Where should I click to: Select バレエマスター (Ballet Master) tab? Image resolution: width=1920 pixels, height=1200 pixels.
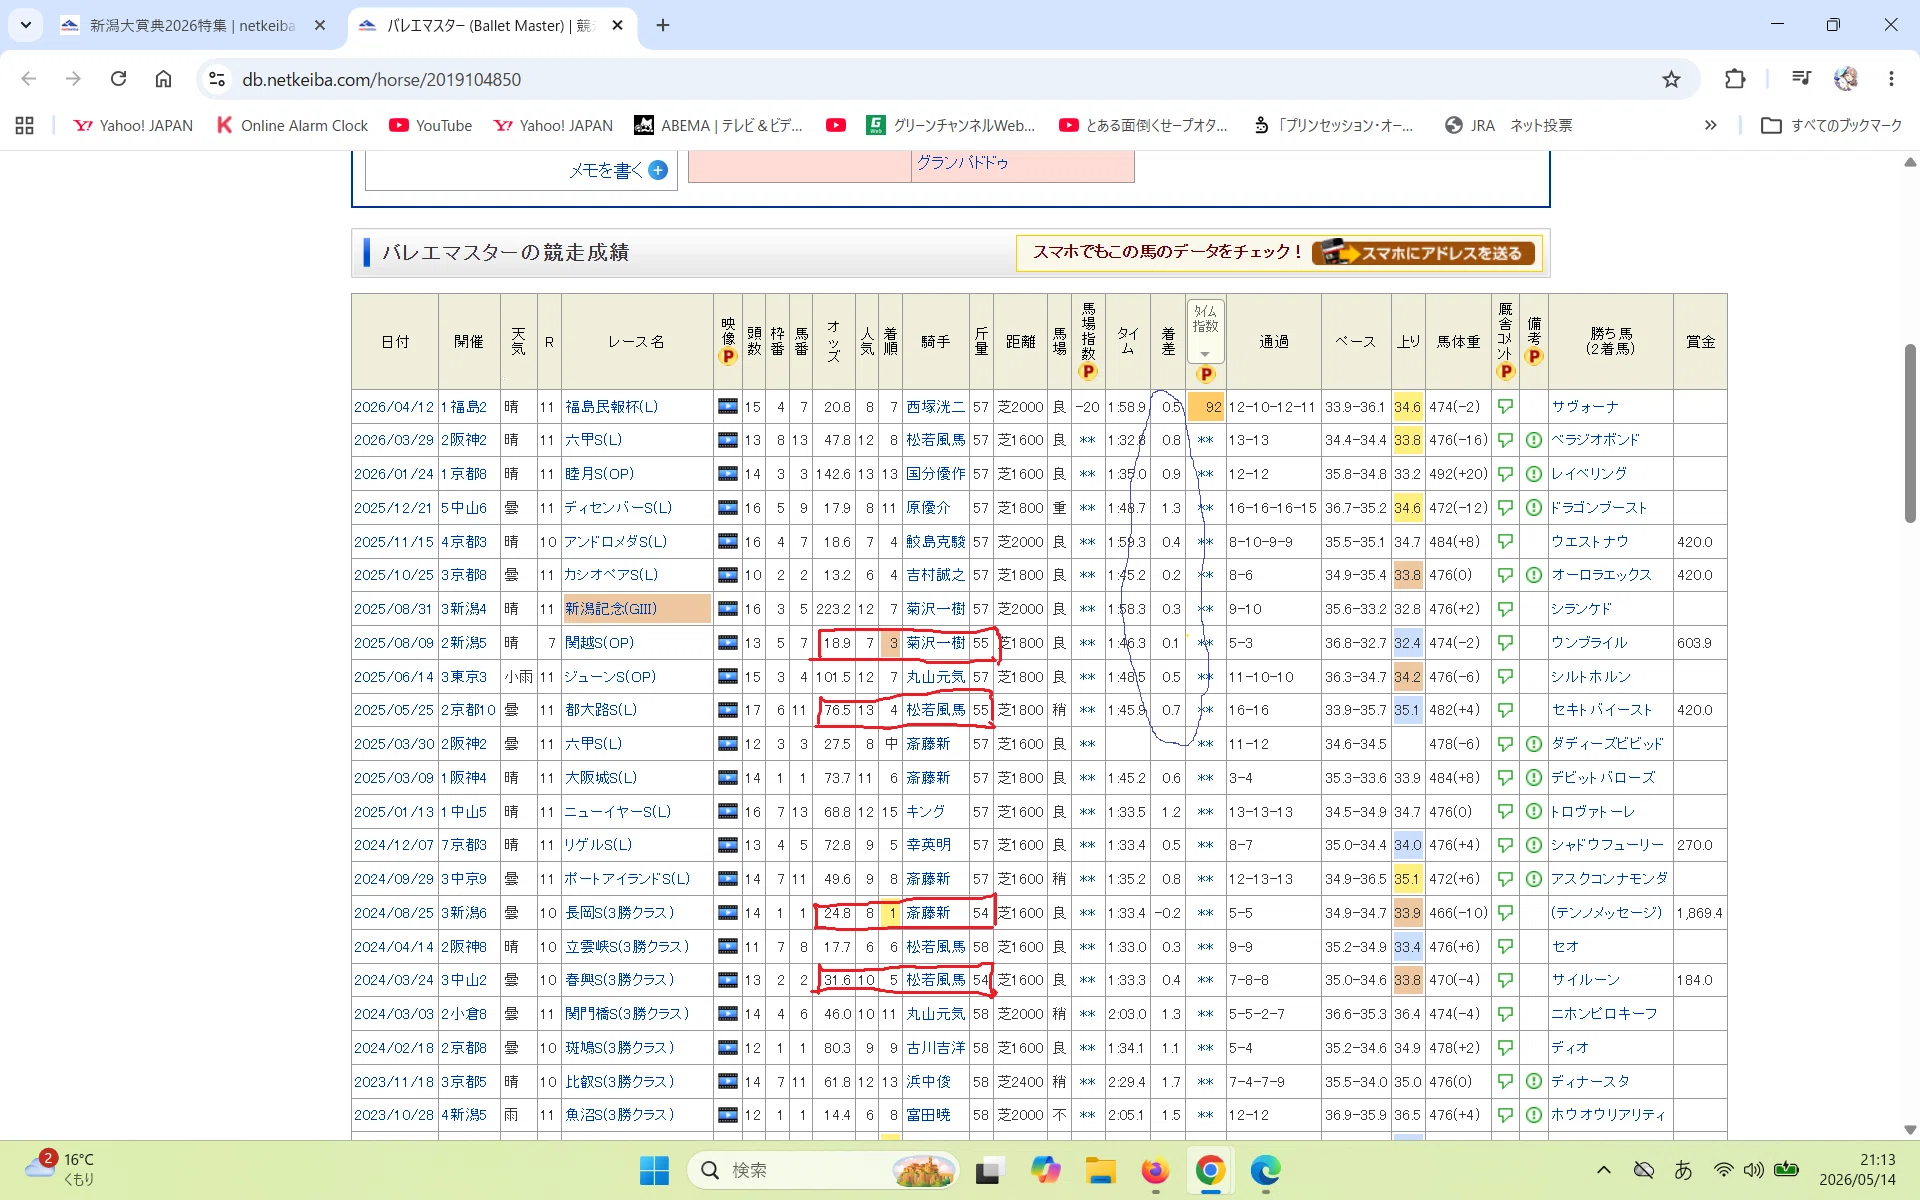pos(492,26)
